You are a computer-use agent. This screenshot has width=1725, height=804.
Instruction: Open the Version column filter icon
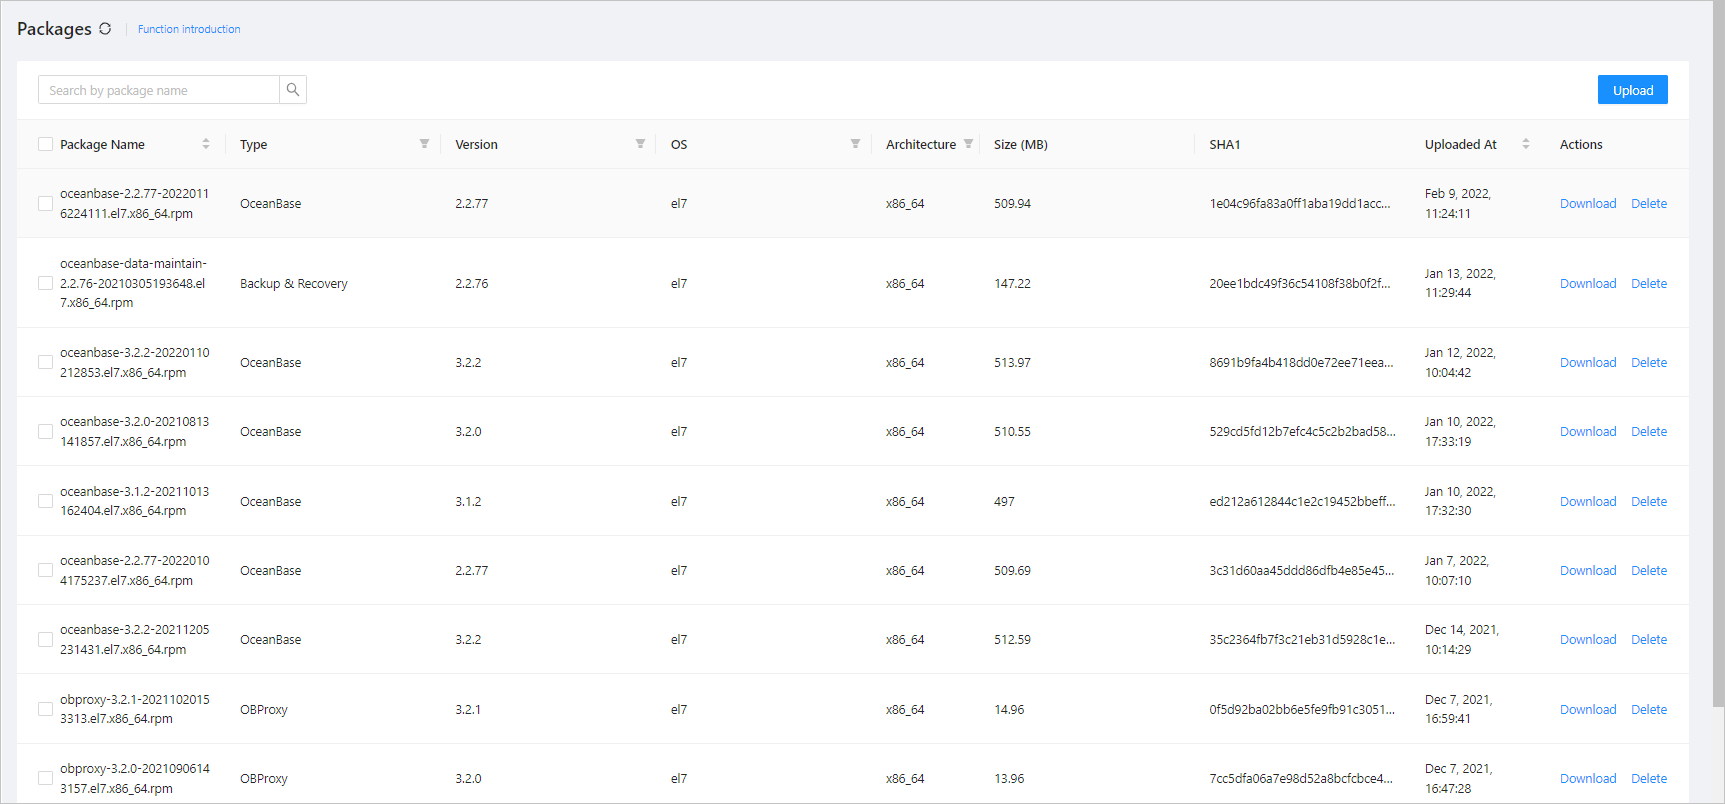tap(640, 144)
